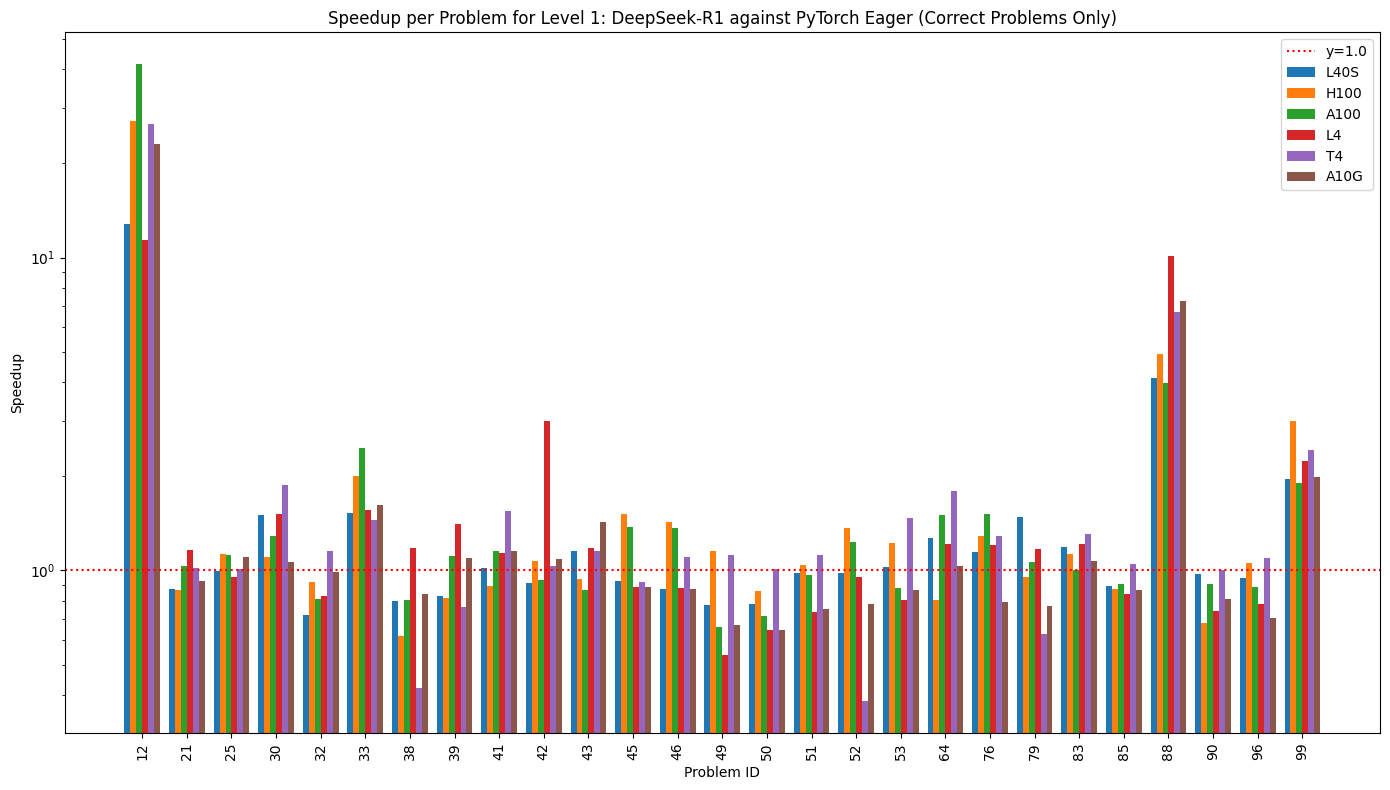Select the 'T4' legend label

click(1334, 156)
